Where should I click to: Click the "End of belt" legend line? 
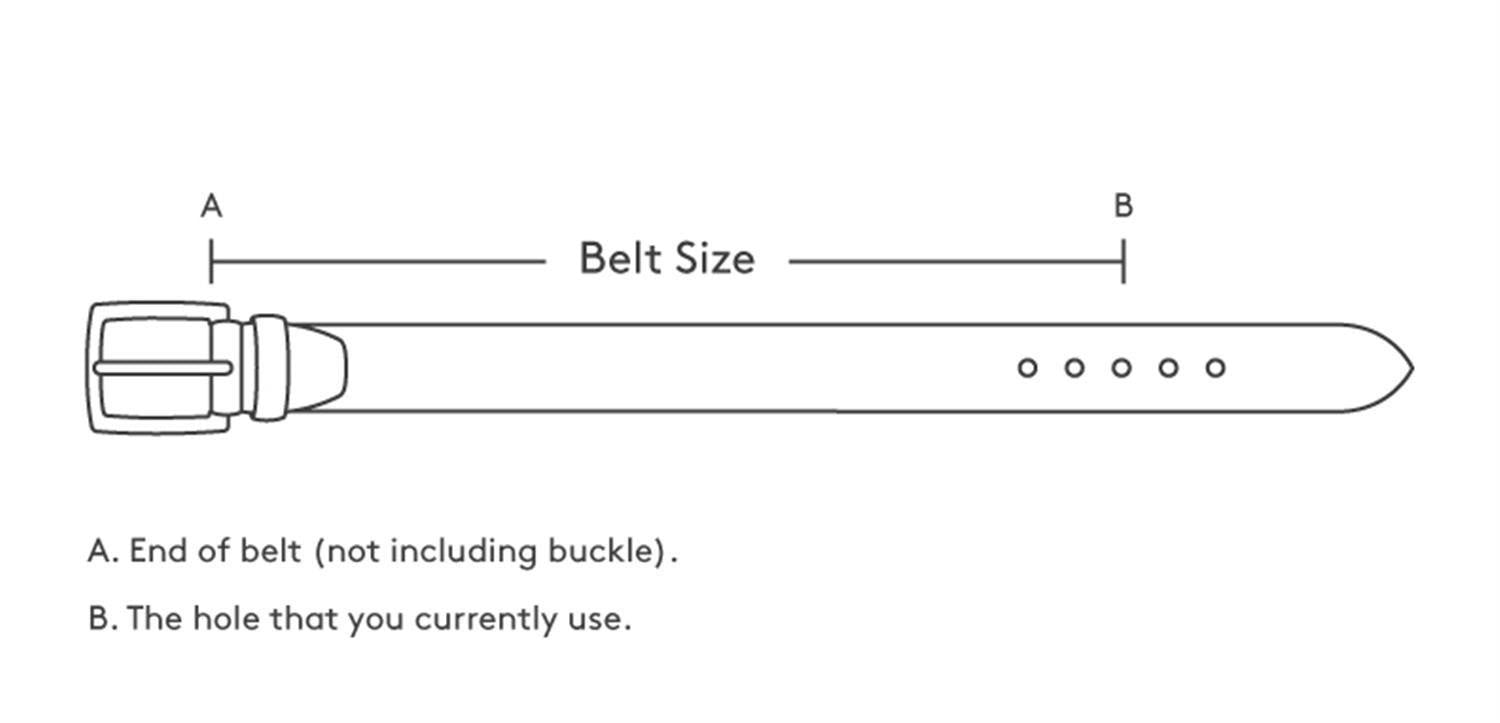click(382, 551)
